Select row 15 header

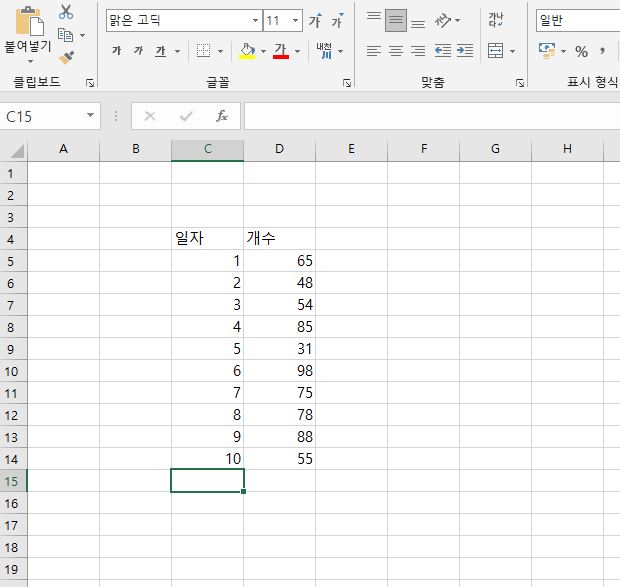13,481
